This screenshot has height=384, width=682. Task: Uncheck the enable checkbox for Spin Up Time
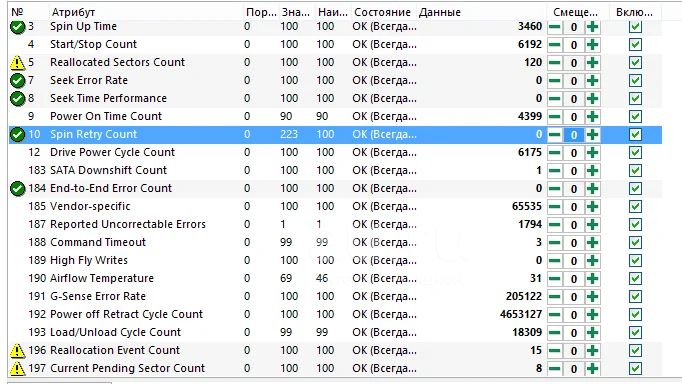[x=635, y=27]
